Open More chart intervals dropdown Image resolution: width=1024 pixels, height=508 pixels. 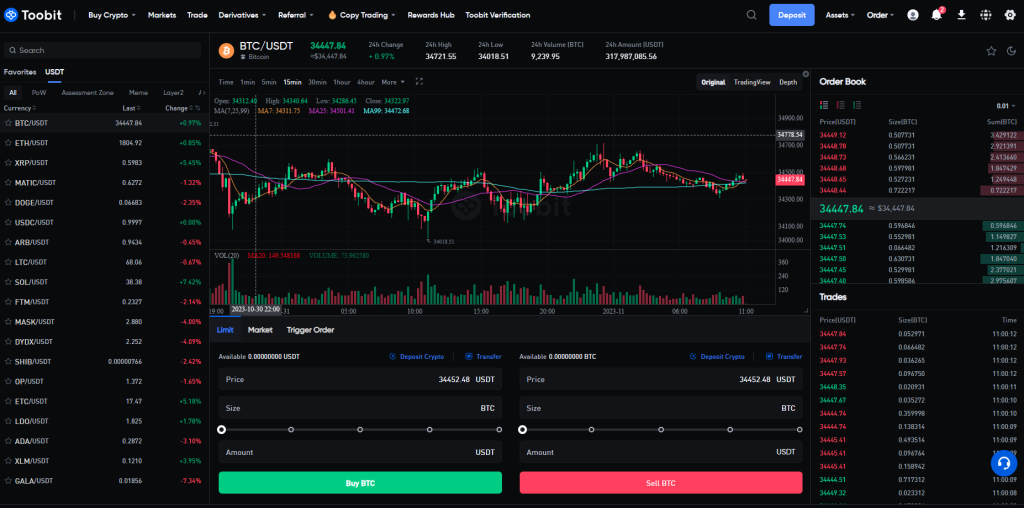(393, 82)
